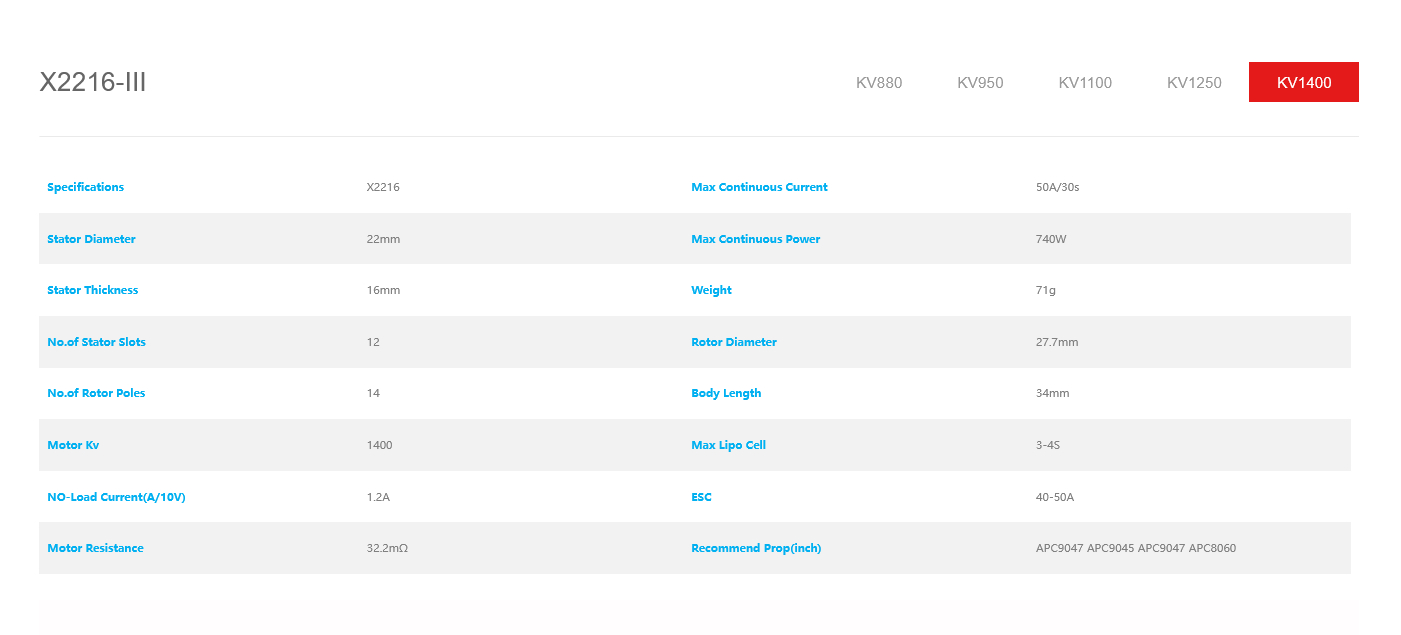Viewport: 1401px width, 635px height.
Task: Select the Max Continuous Current label
Action: coord(759,187)
